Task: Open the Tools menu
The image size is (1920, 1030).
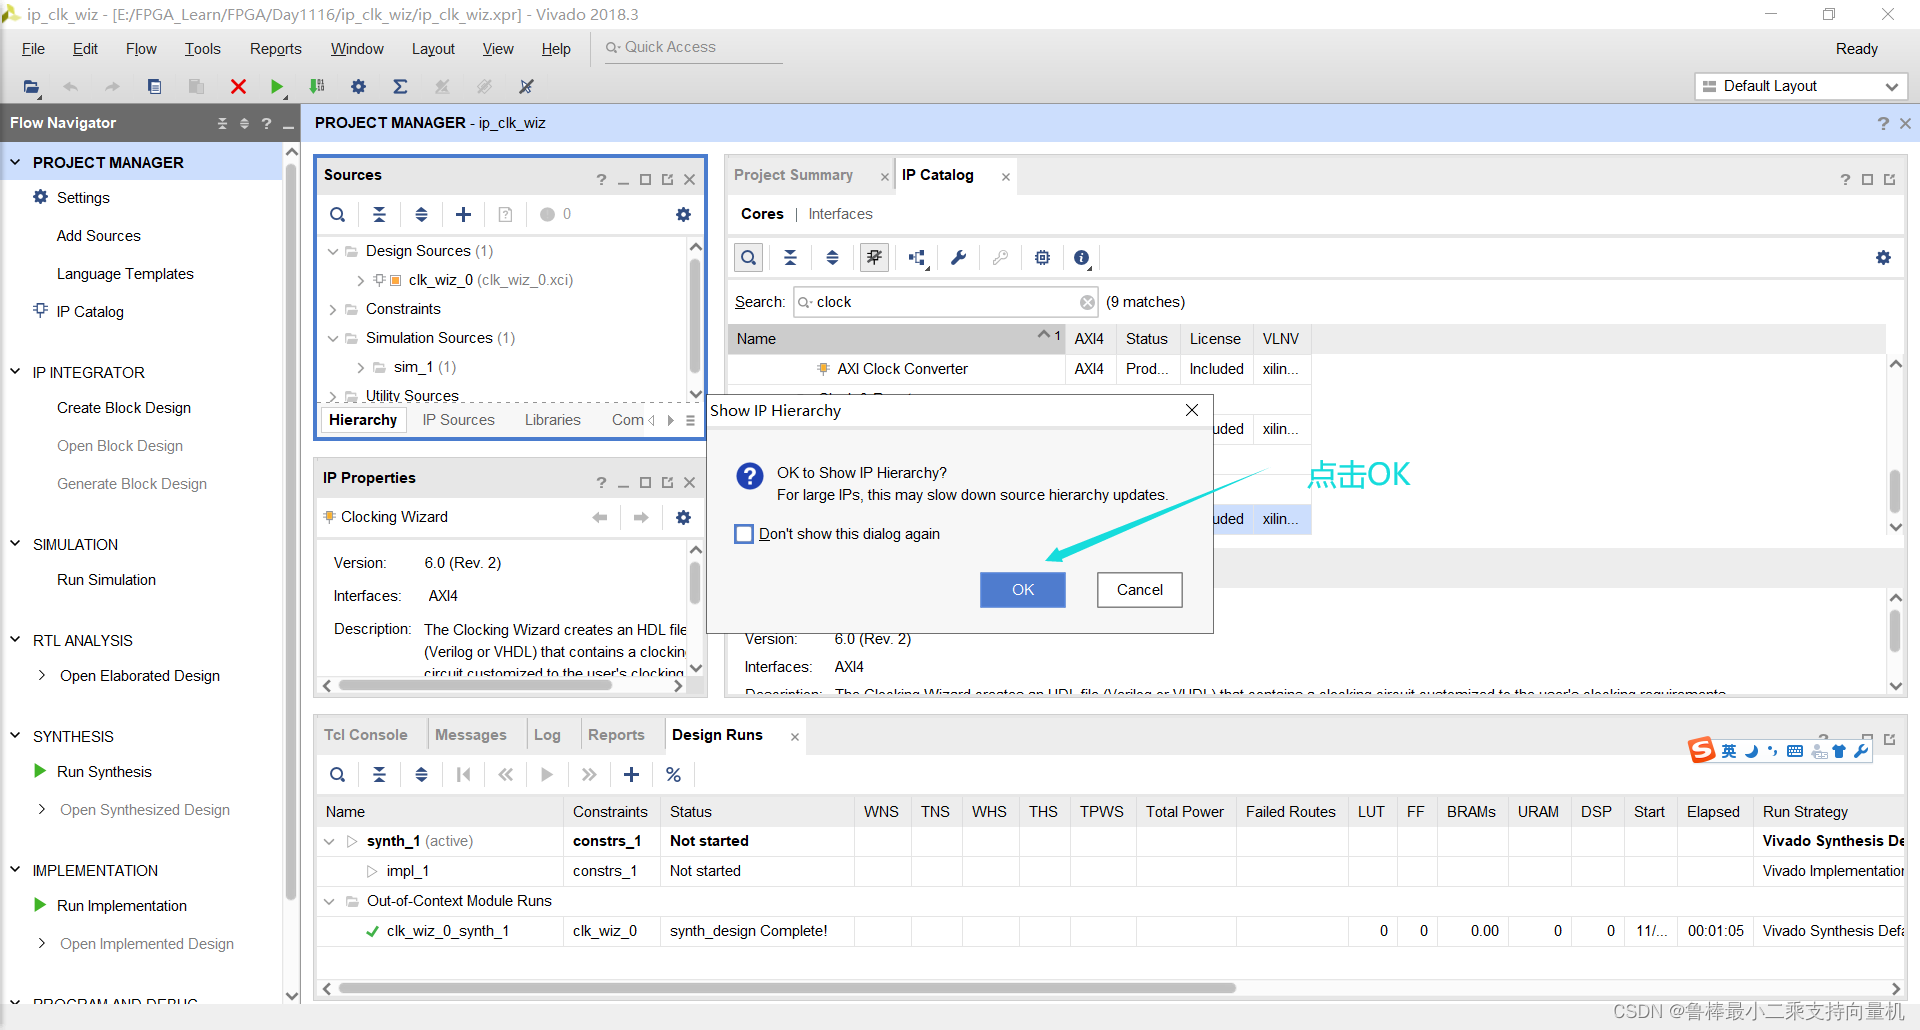Action: tap(202, 49)
